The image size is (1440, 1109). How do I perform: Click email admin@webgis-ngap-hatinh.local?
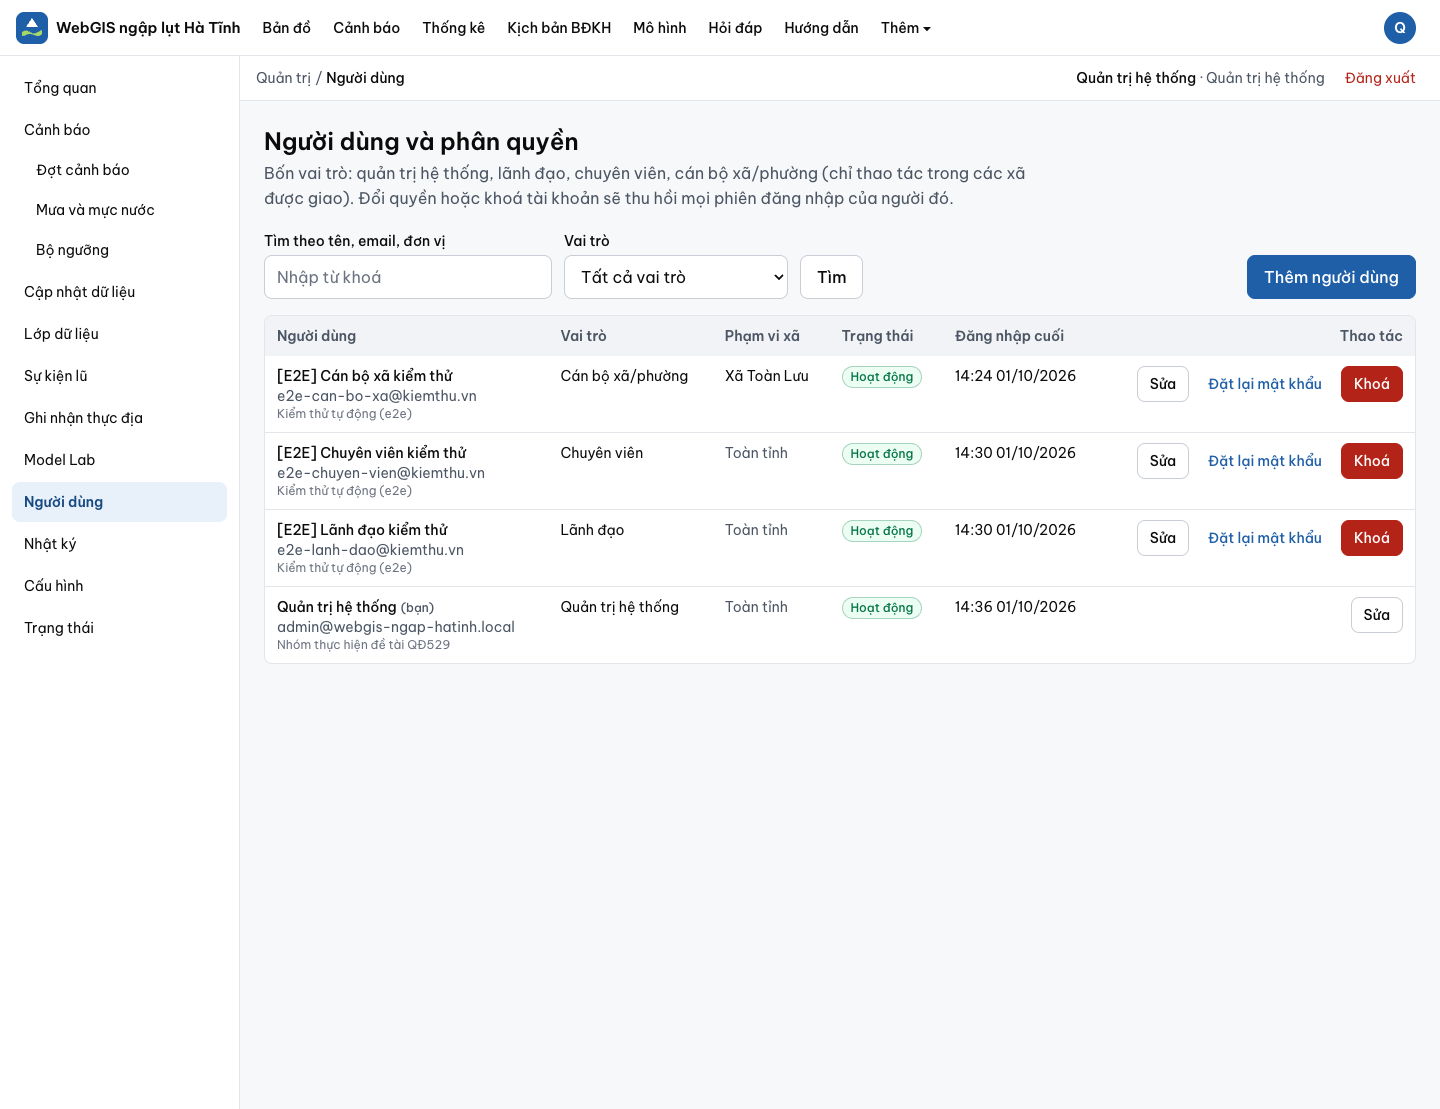(x=396, y=627)
